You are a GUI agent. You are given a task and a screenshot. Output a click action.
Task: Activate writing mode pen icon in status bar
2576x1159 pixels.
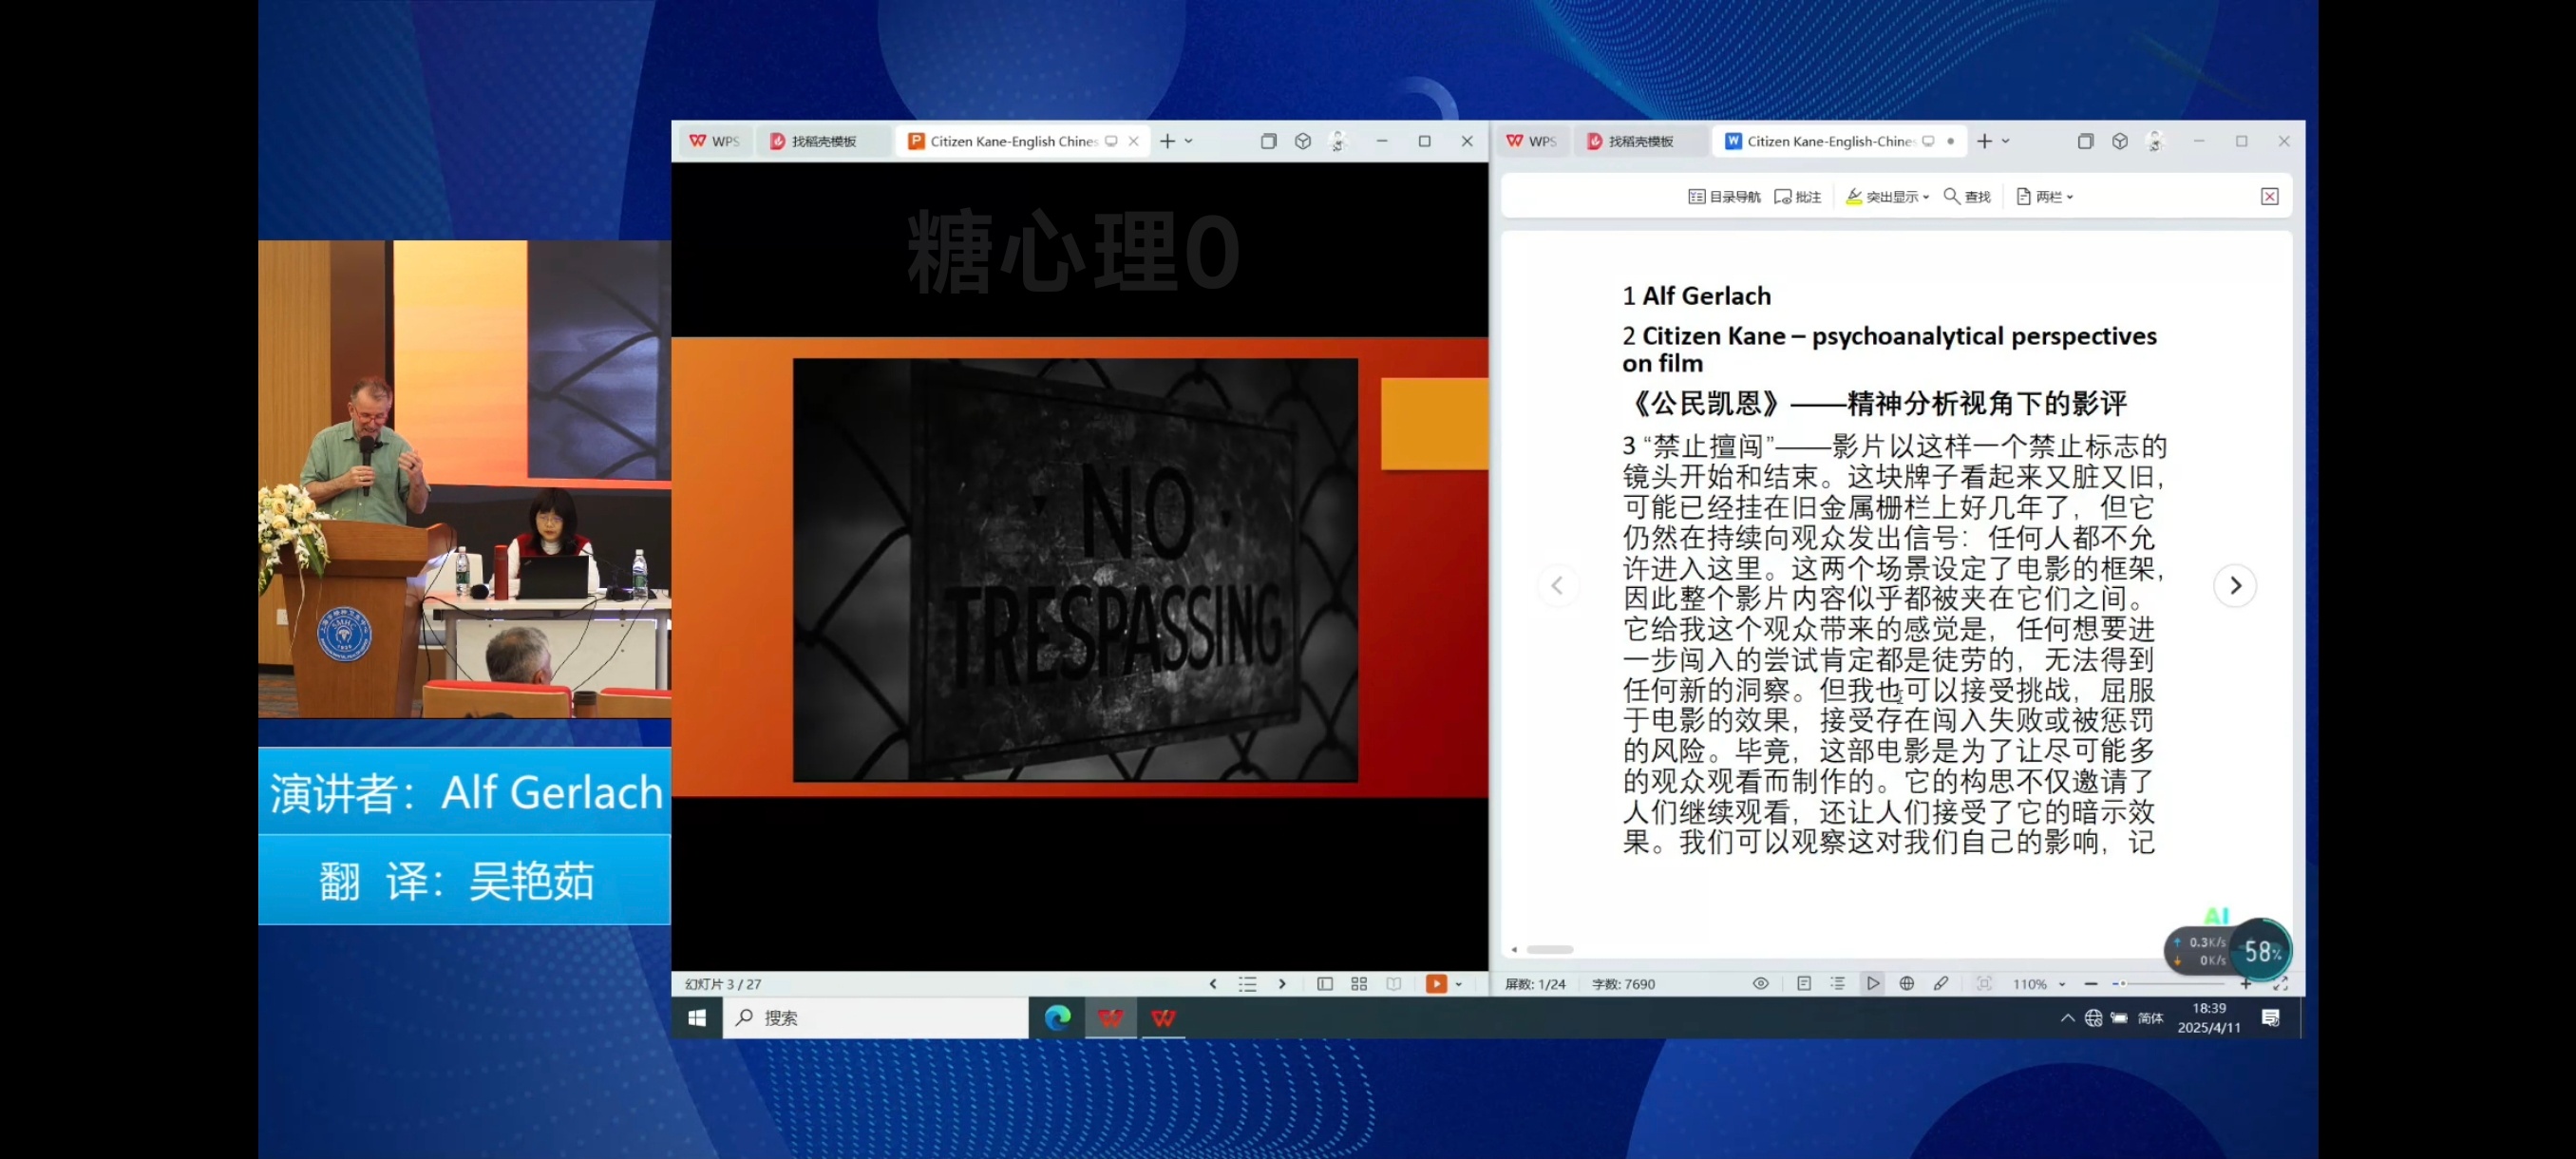click(1941, 984)
